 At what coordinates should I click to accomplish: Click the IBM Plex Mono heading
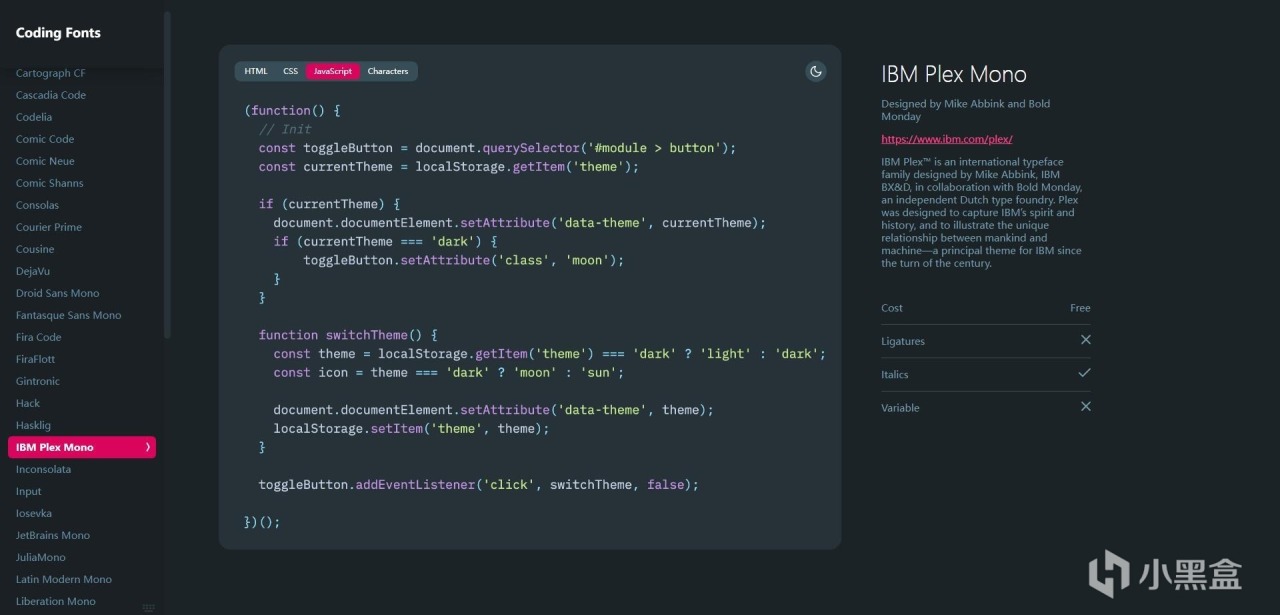[x=954, y=74]
